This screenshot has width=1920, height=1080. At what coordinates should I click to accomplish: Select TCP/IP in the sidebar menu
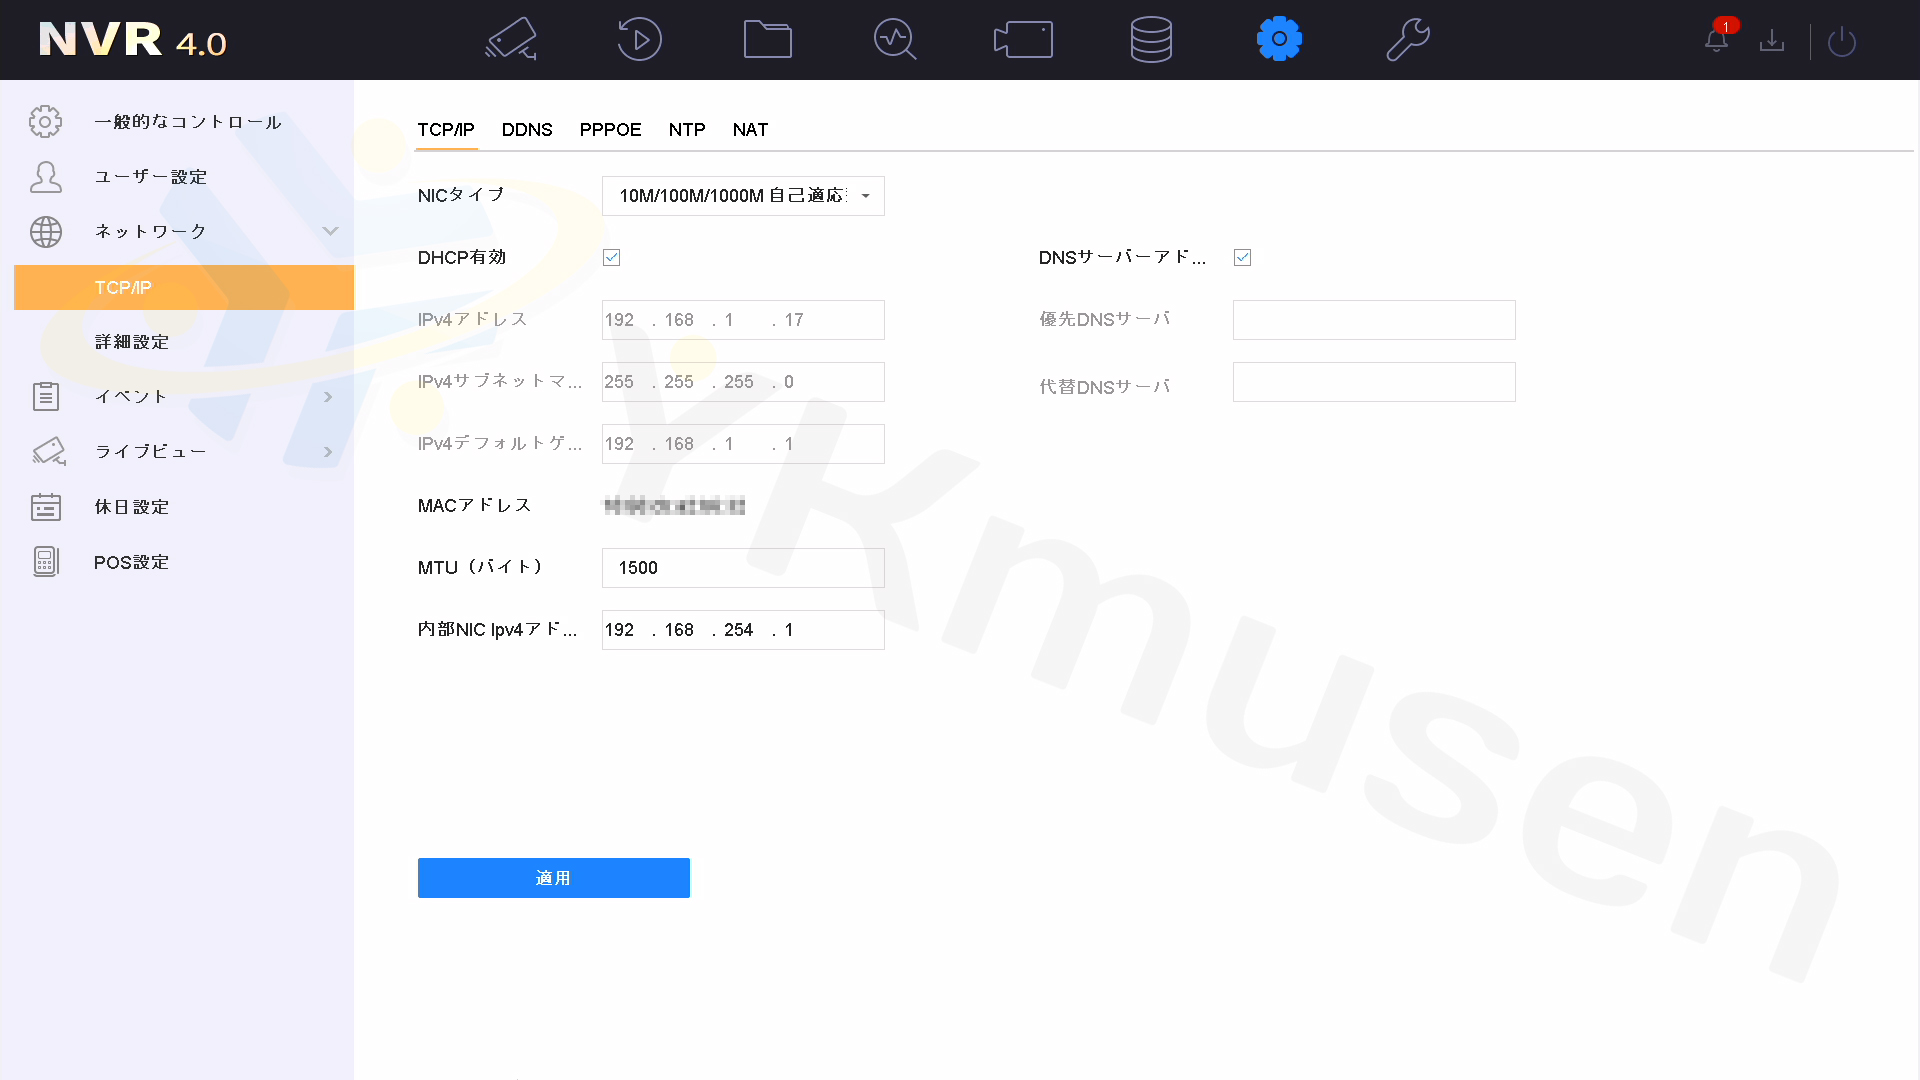click(x=184, y=288)
